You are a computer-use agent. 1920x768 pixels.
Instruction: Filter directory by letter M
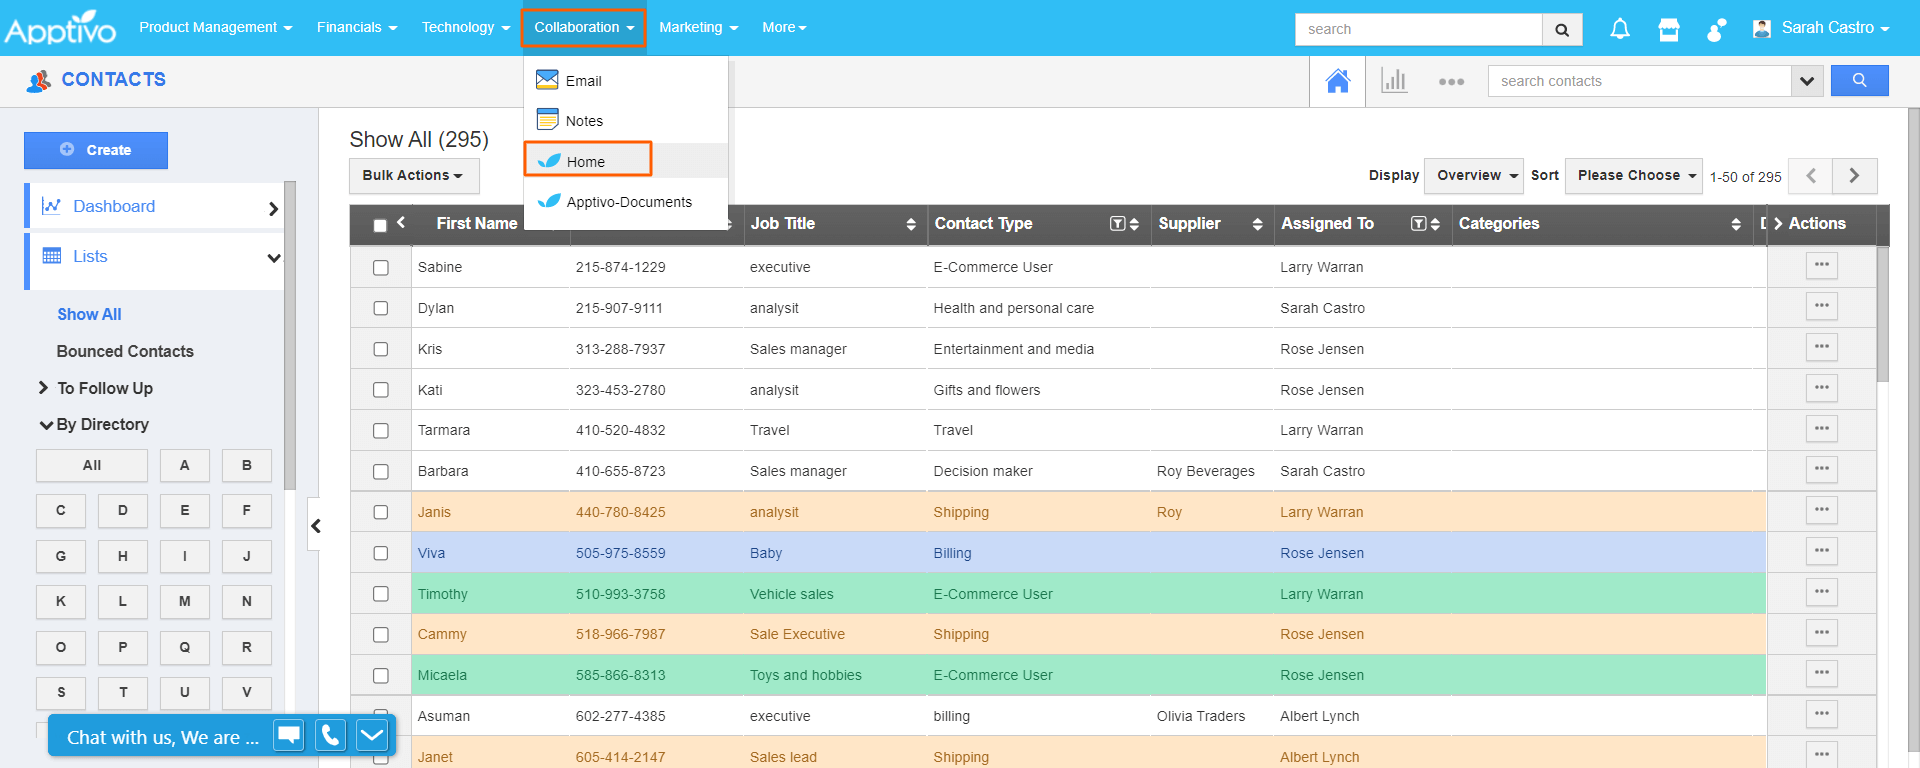tap(184, 601)
